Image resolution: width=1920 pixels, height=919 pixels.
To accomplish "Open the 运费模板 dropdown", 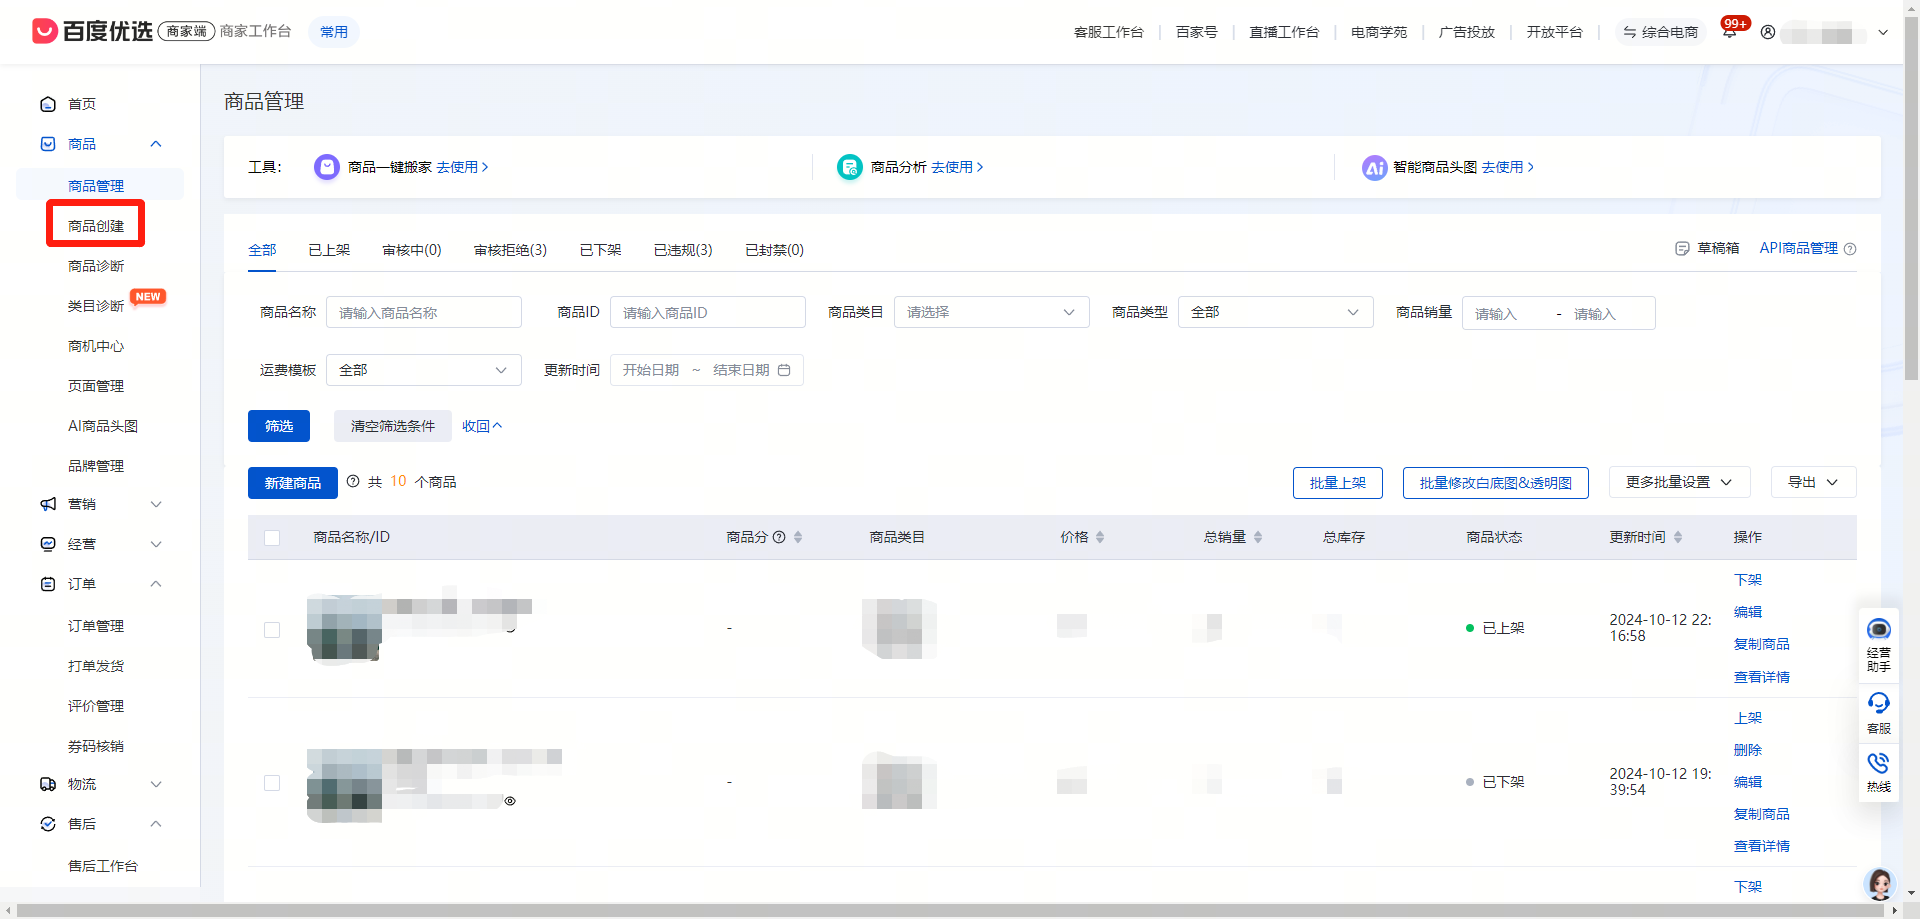I will (423, 370).
